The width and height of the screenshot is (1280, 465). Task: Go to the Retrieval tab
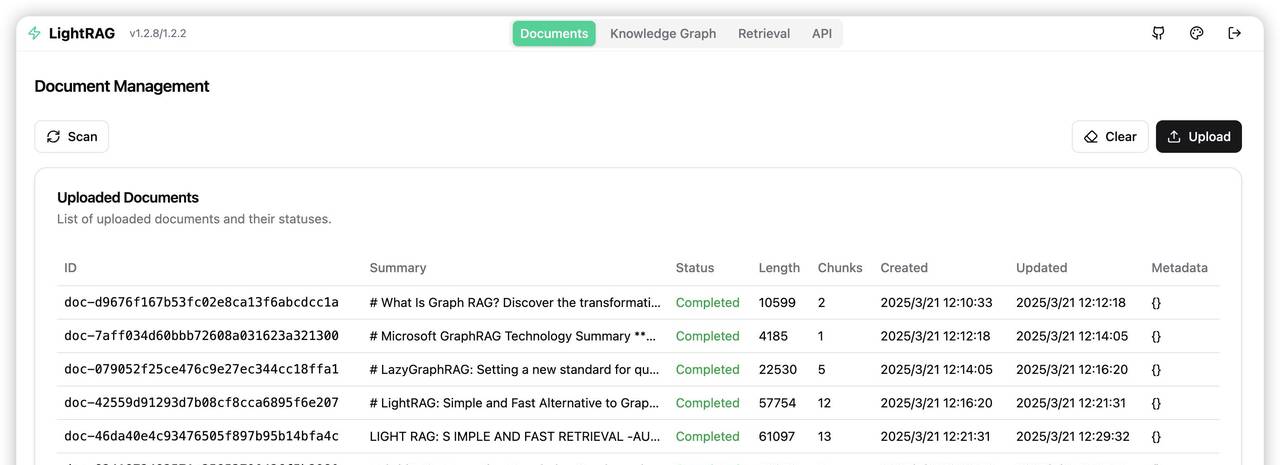[764, 33]
